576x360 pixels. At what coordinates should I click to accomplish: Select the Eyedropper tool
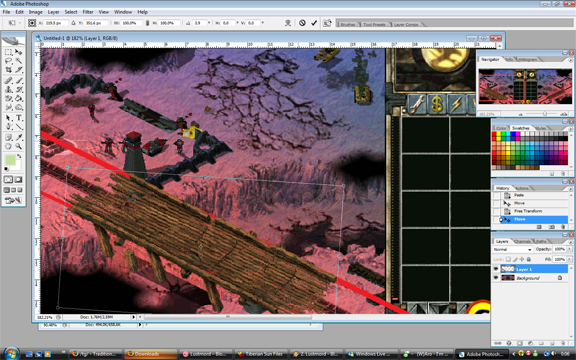coord(19,137)
